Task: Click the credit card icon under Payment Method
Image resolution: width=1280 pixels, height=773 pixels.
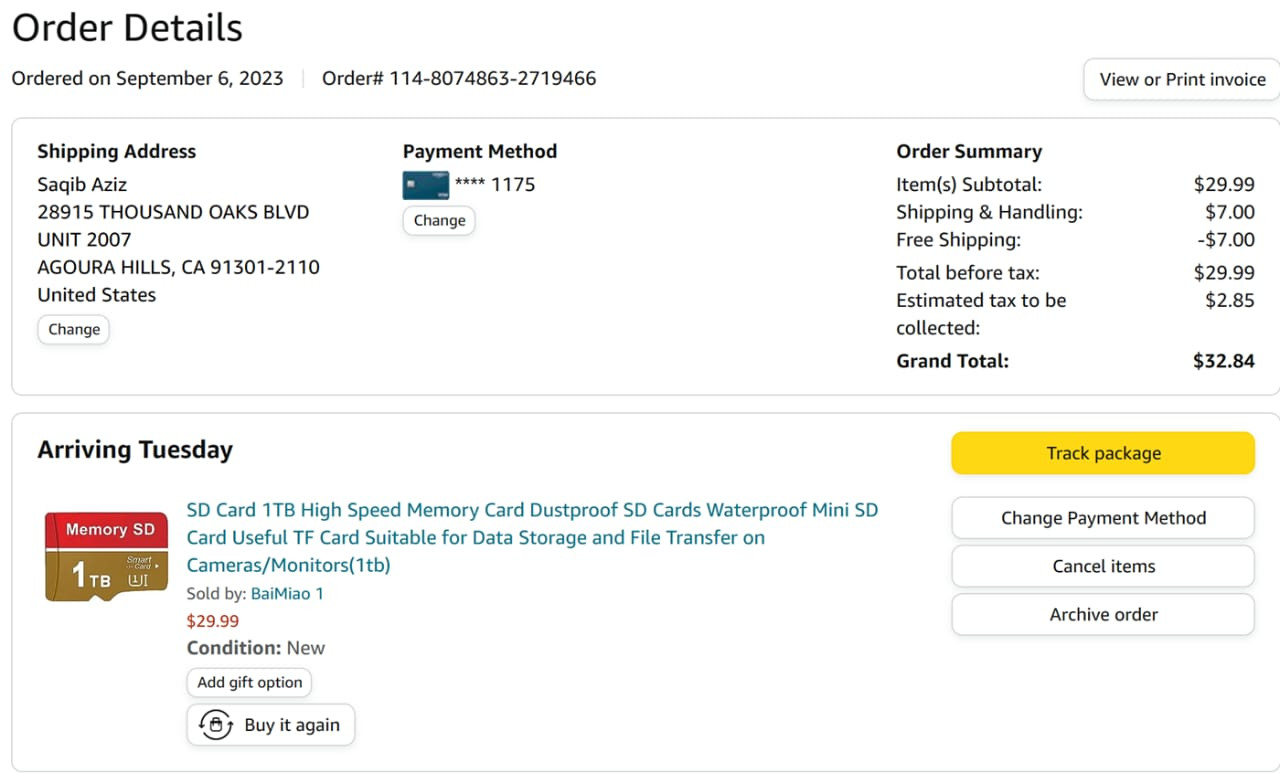Action: click(426, 185)
